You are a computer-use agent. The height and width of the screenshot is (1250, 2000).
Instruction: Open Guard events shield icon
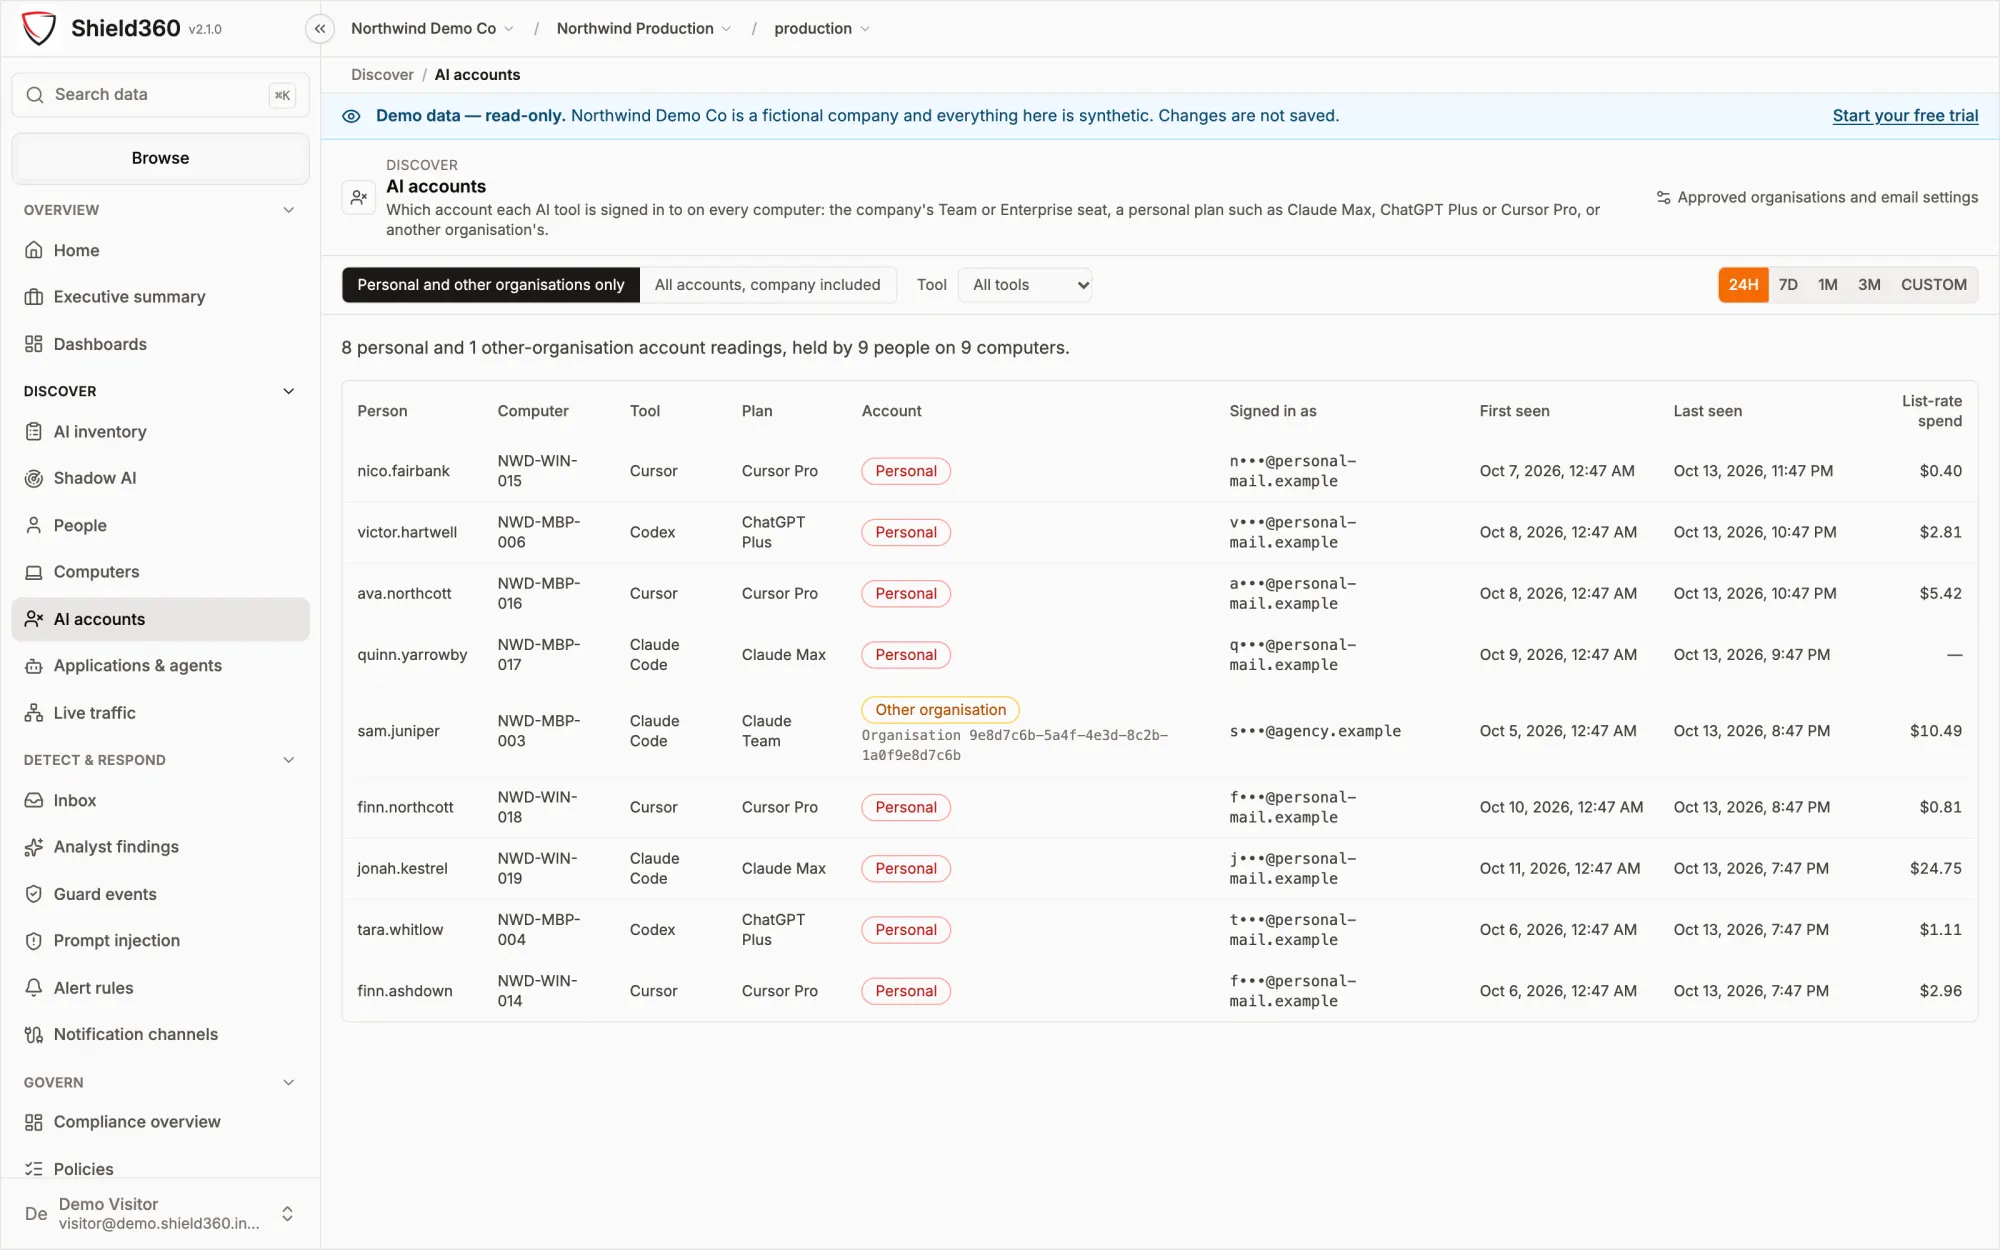34,894
